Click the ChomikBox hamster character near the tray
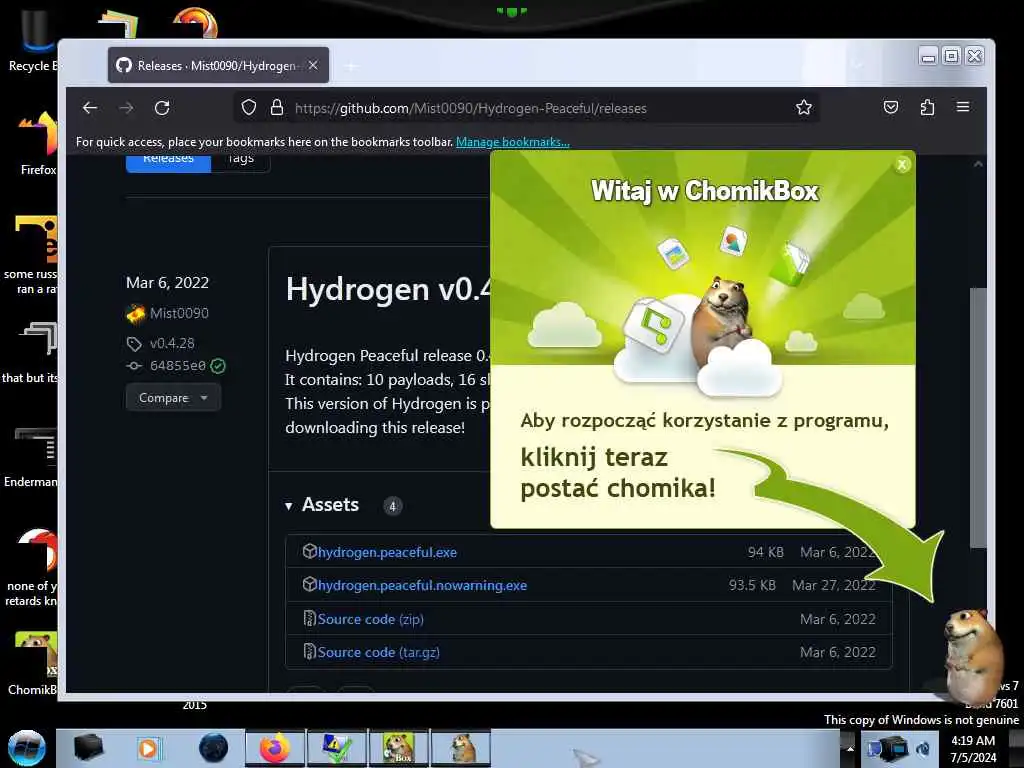Image resolution: width=1024 pixels, height=768 pixels. pyautogui.click(x=973, y=656)
